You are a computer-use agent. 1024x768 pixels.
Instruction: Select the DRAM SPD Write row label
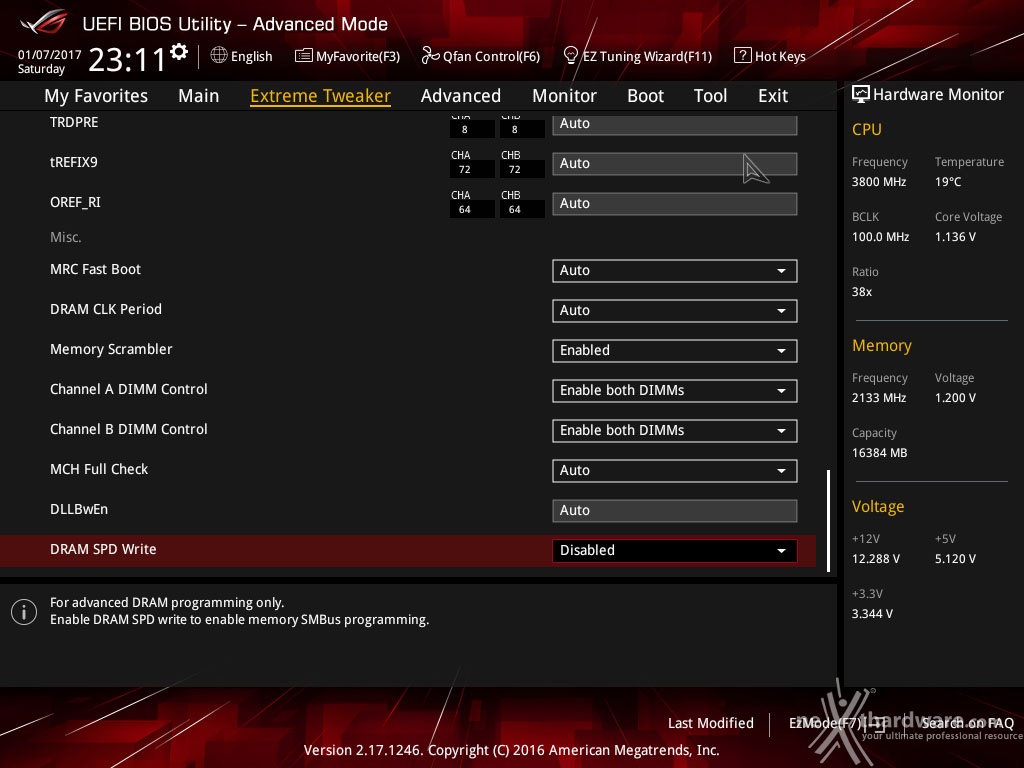[103, 549]
